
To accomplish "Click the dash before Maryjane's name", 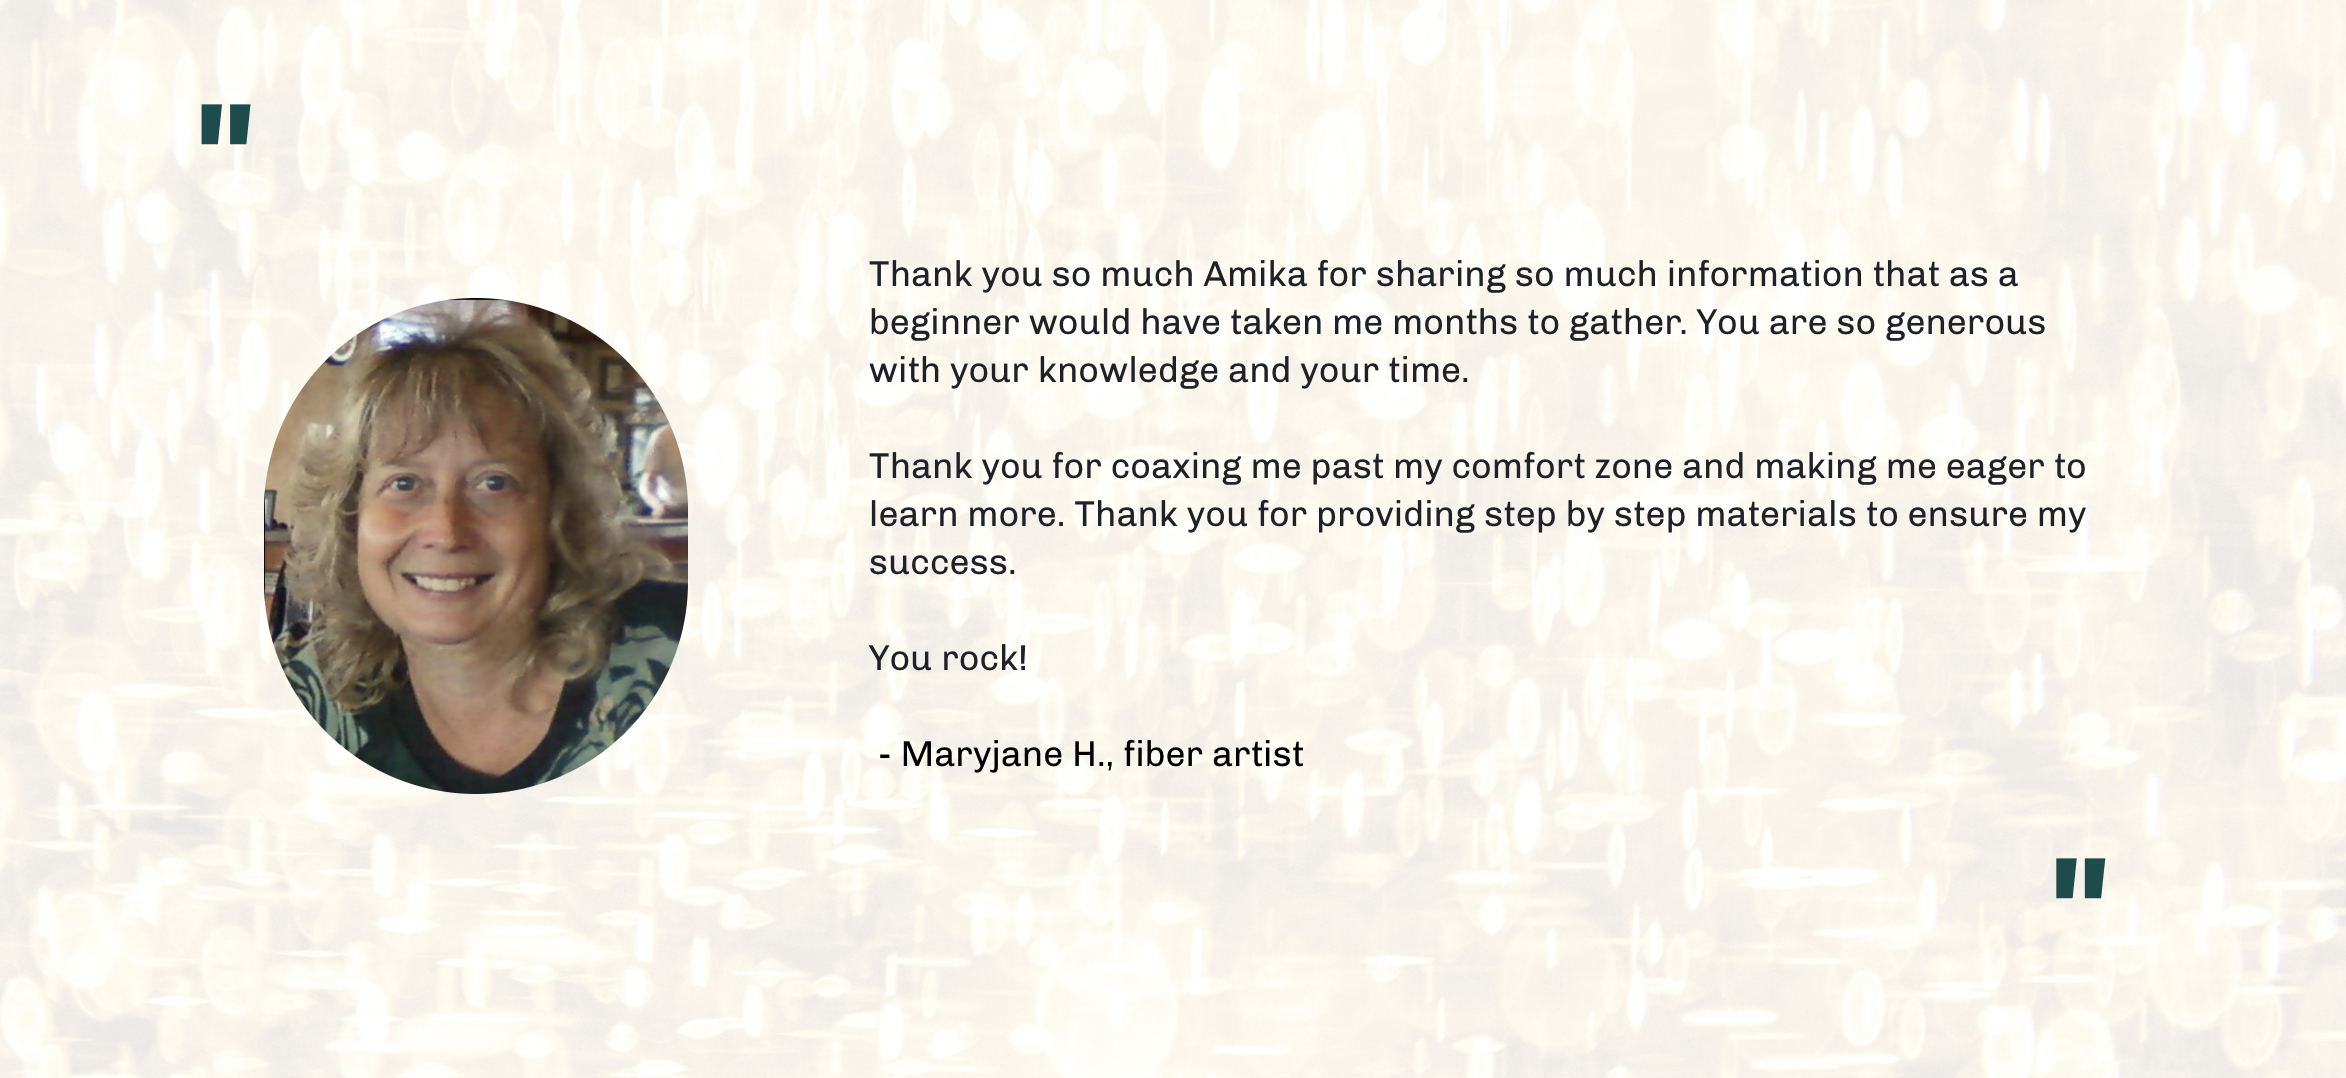I will click(885, 755).
